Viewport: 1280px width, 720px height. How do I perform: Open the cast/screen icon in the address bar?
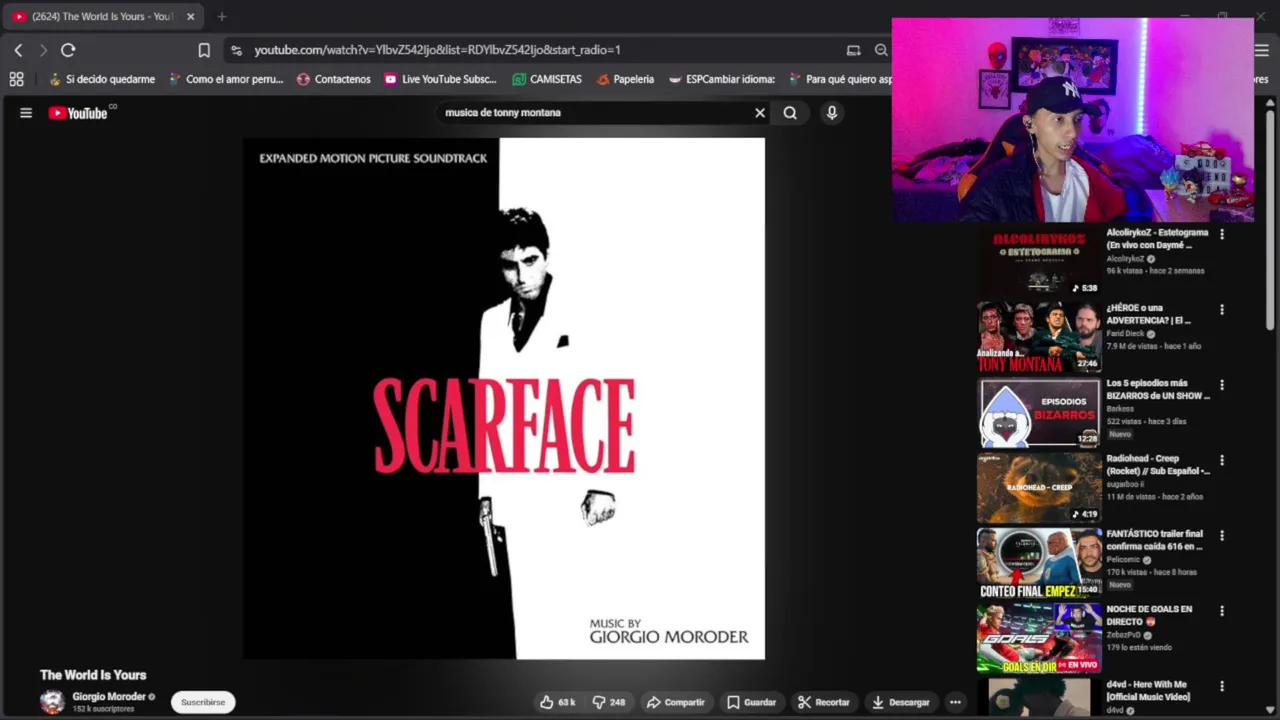[x=853, y=50]
